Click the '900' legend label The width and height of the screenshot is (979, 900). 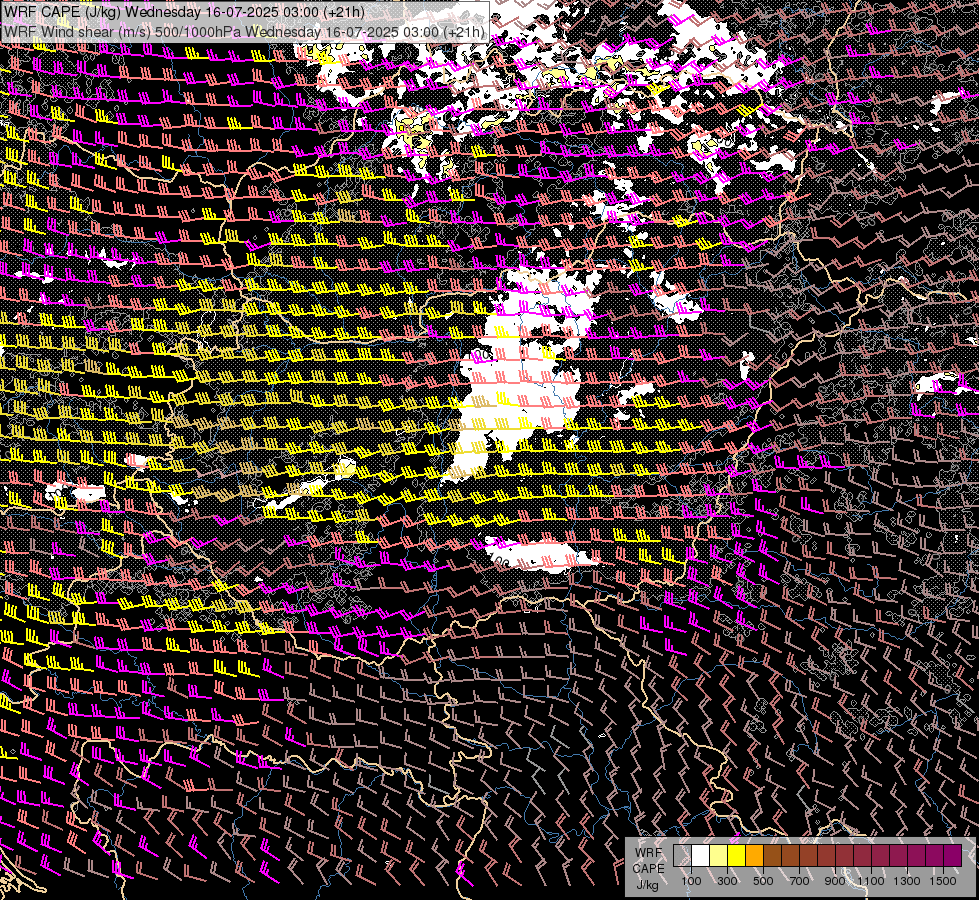coord(835,881)
